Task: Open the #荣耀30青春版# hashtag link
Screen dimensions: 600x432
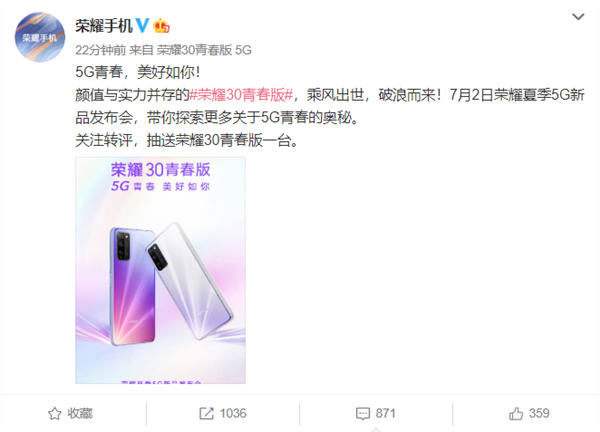Action: pos(241,95)
